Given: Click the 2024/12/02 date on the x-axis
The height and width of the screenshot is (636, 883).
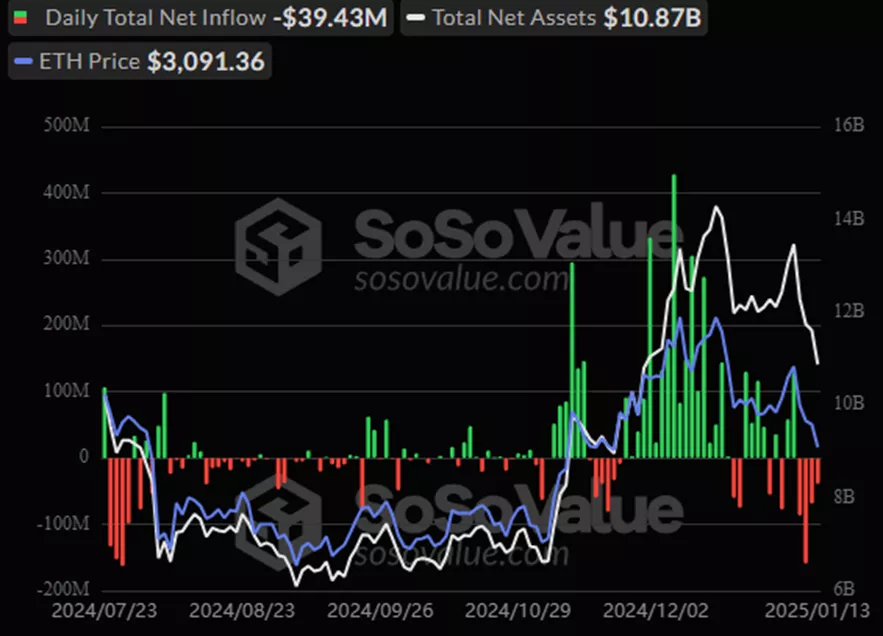Looking at the screenshot, I should point(649,608).
